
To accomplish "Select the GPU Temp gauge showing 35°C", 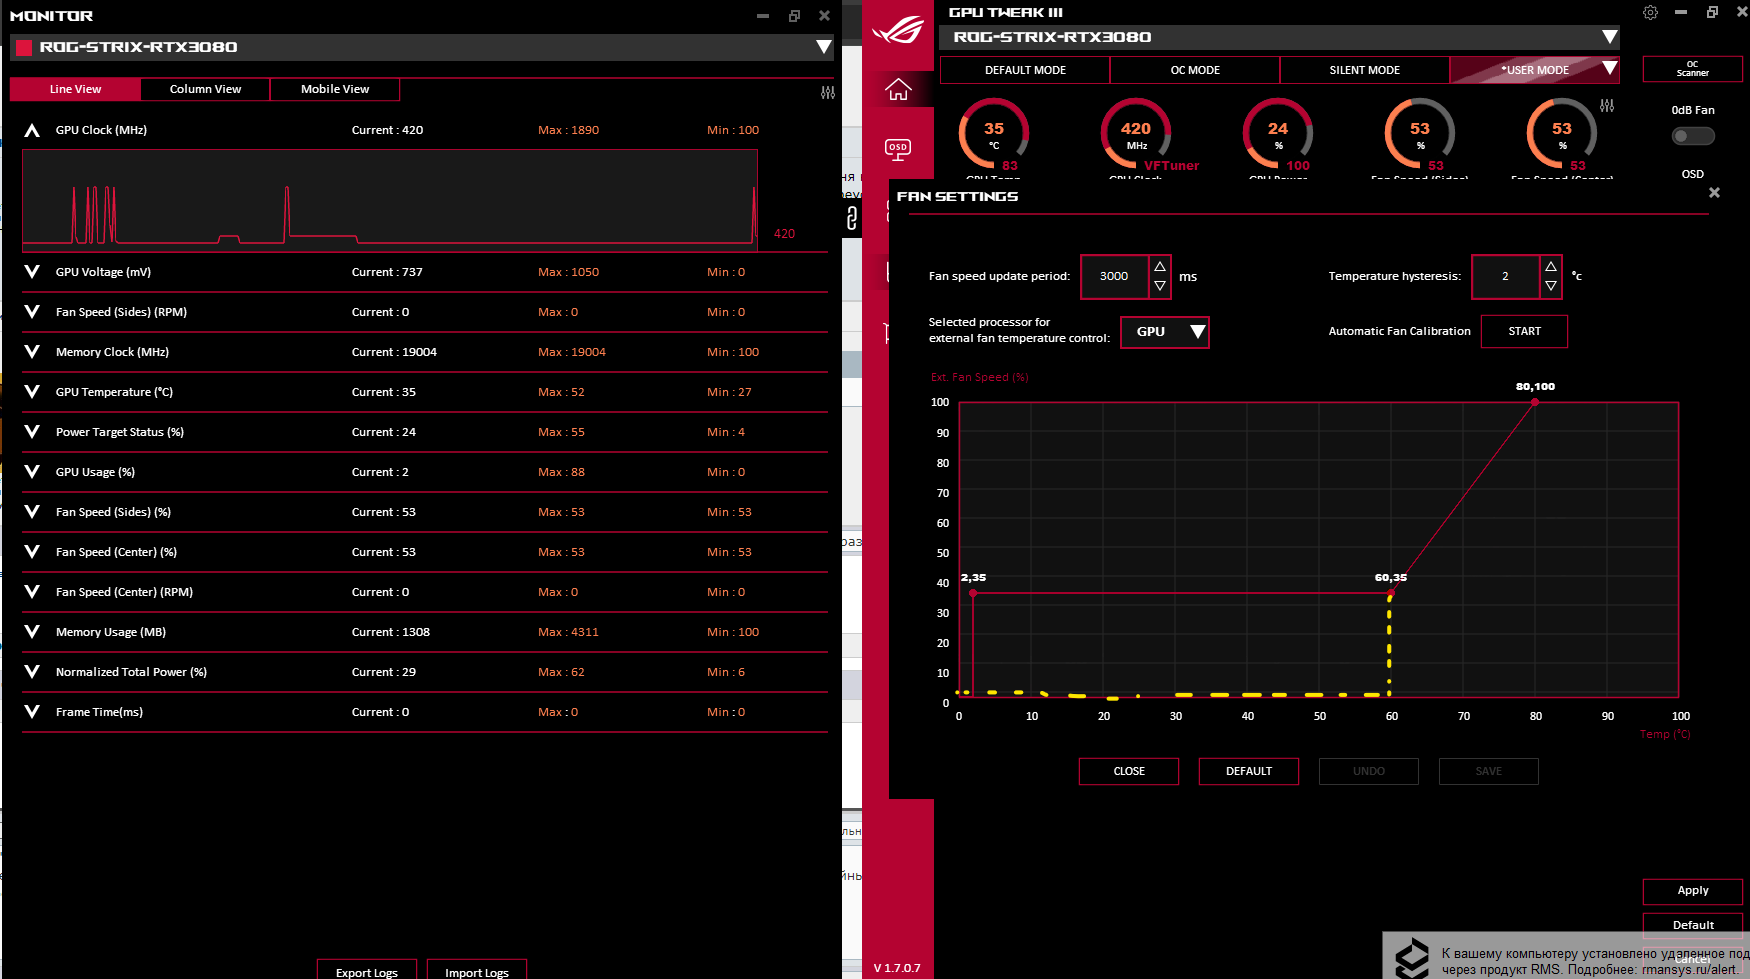I will tap(994, 134).
